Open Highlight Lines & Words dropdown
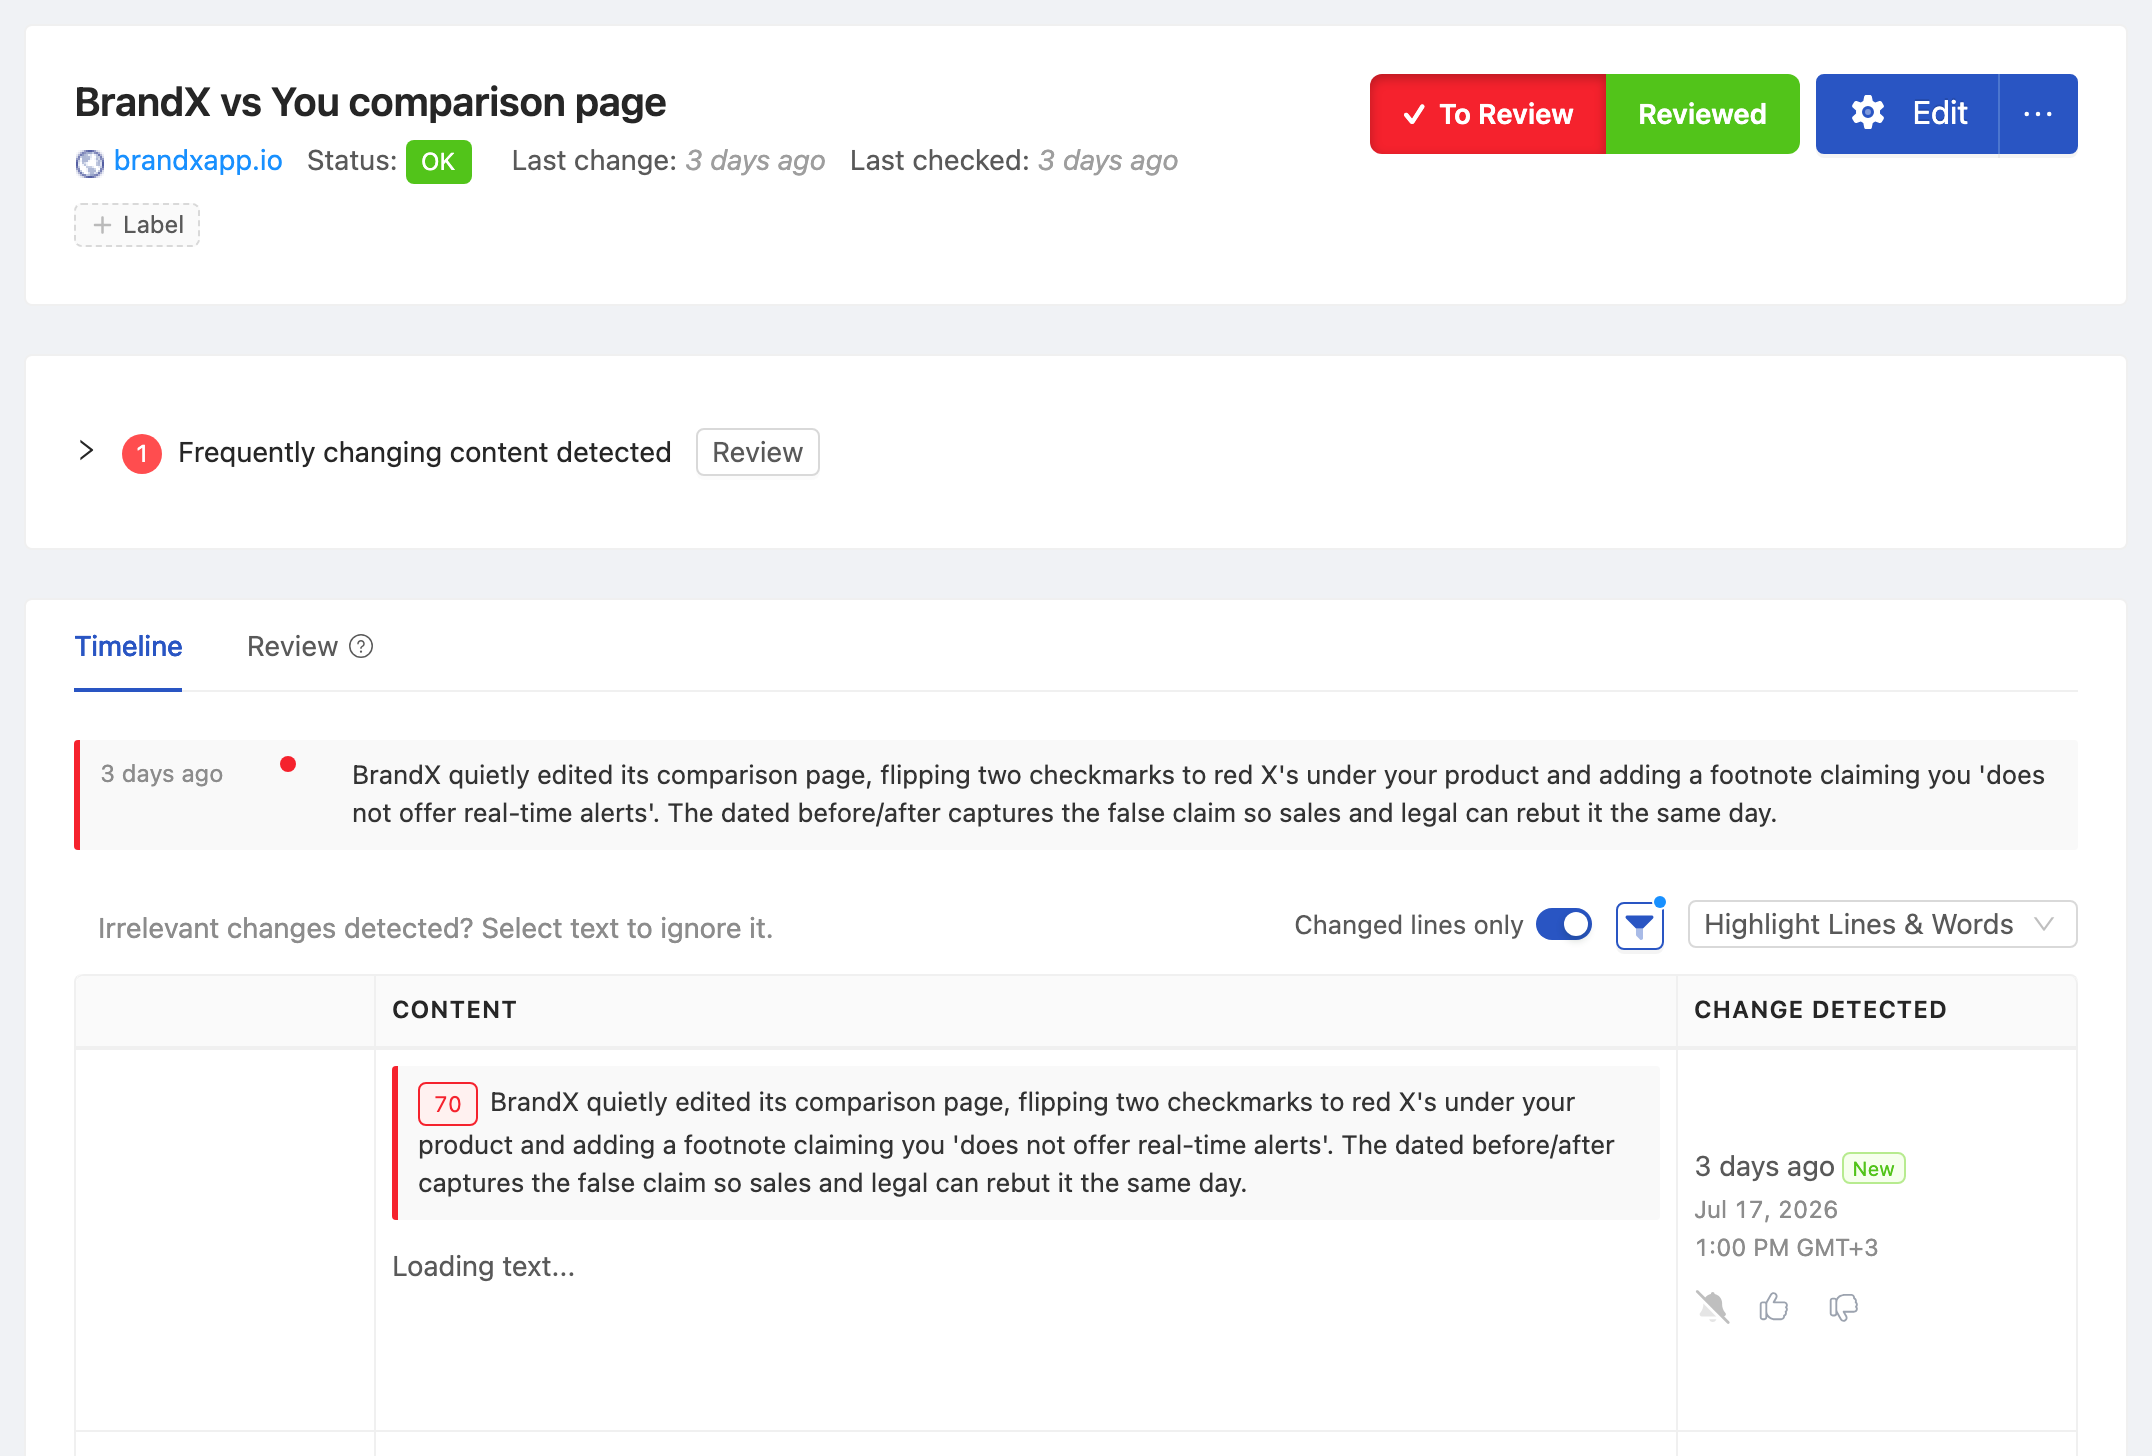 1882,925
